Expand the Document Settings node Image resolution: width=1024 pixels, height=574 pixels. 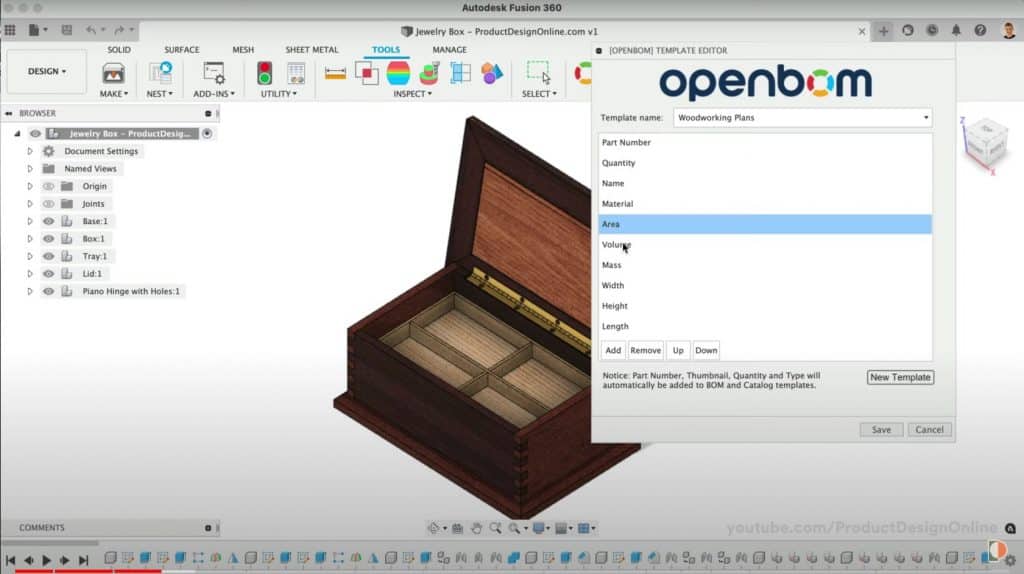[29, 151]
